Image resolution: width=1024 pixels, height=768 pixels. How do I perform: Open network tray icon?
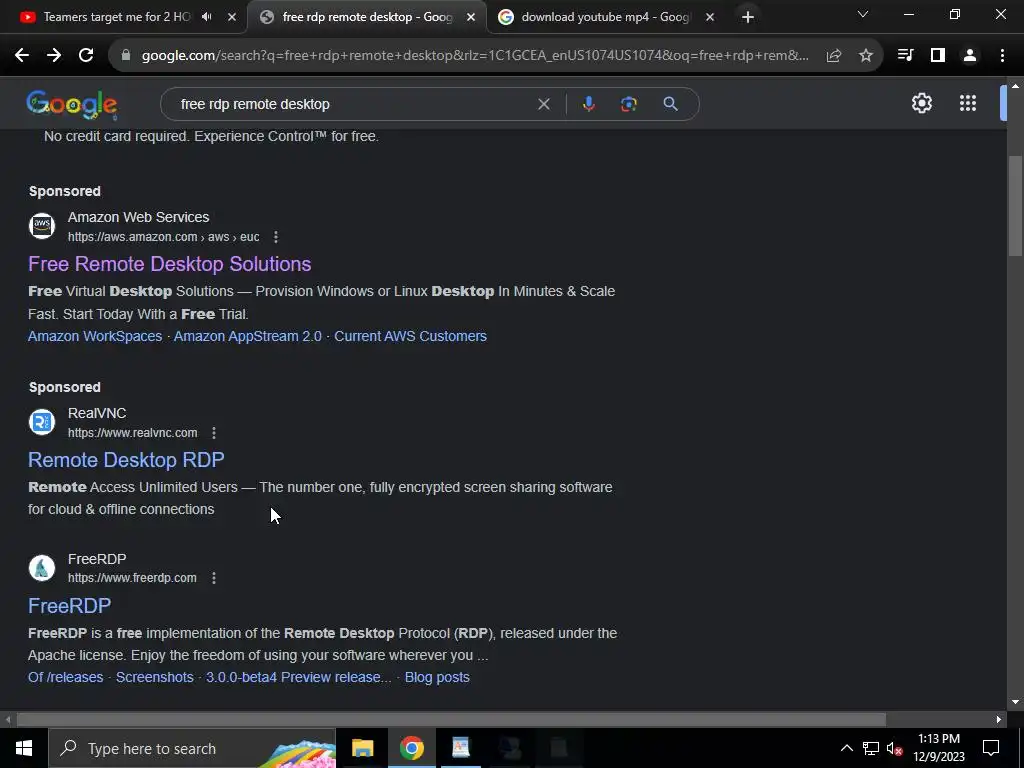tap(871, 748)
